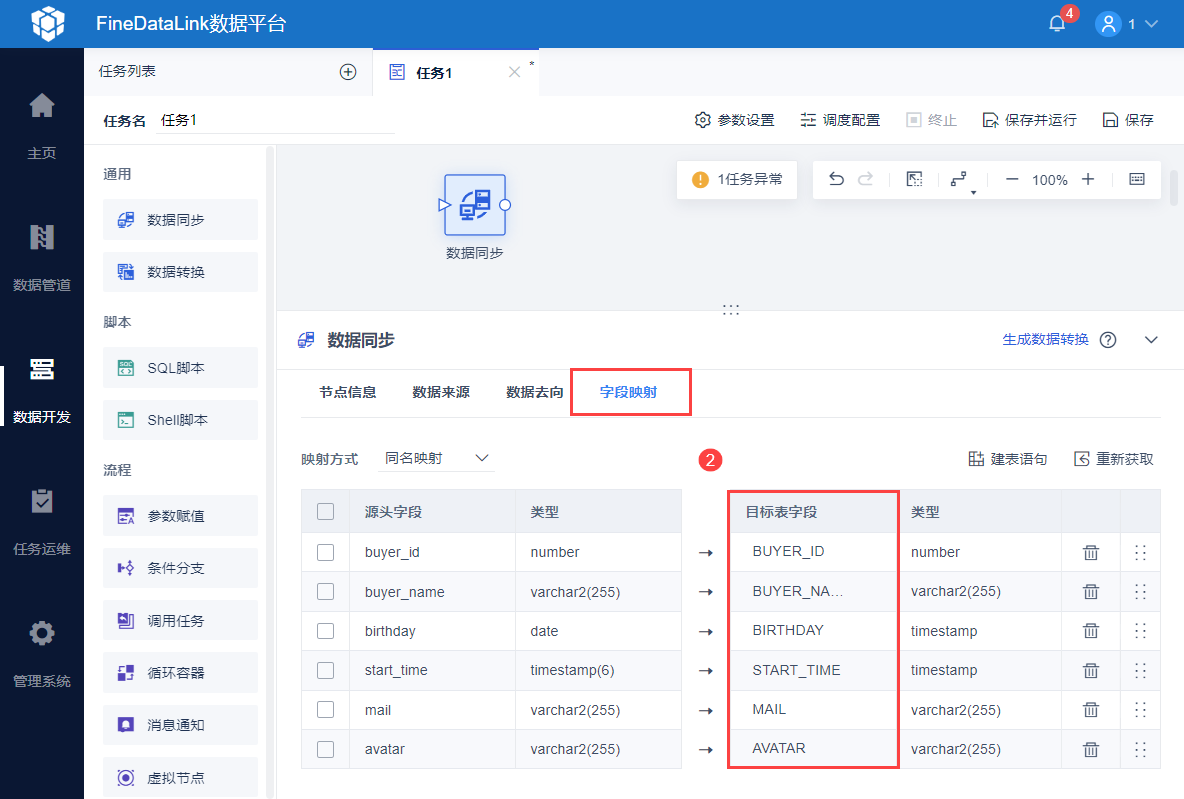Add new task with plus icon
1184x799 pixels.
348,72
